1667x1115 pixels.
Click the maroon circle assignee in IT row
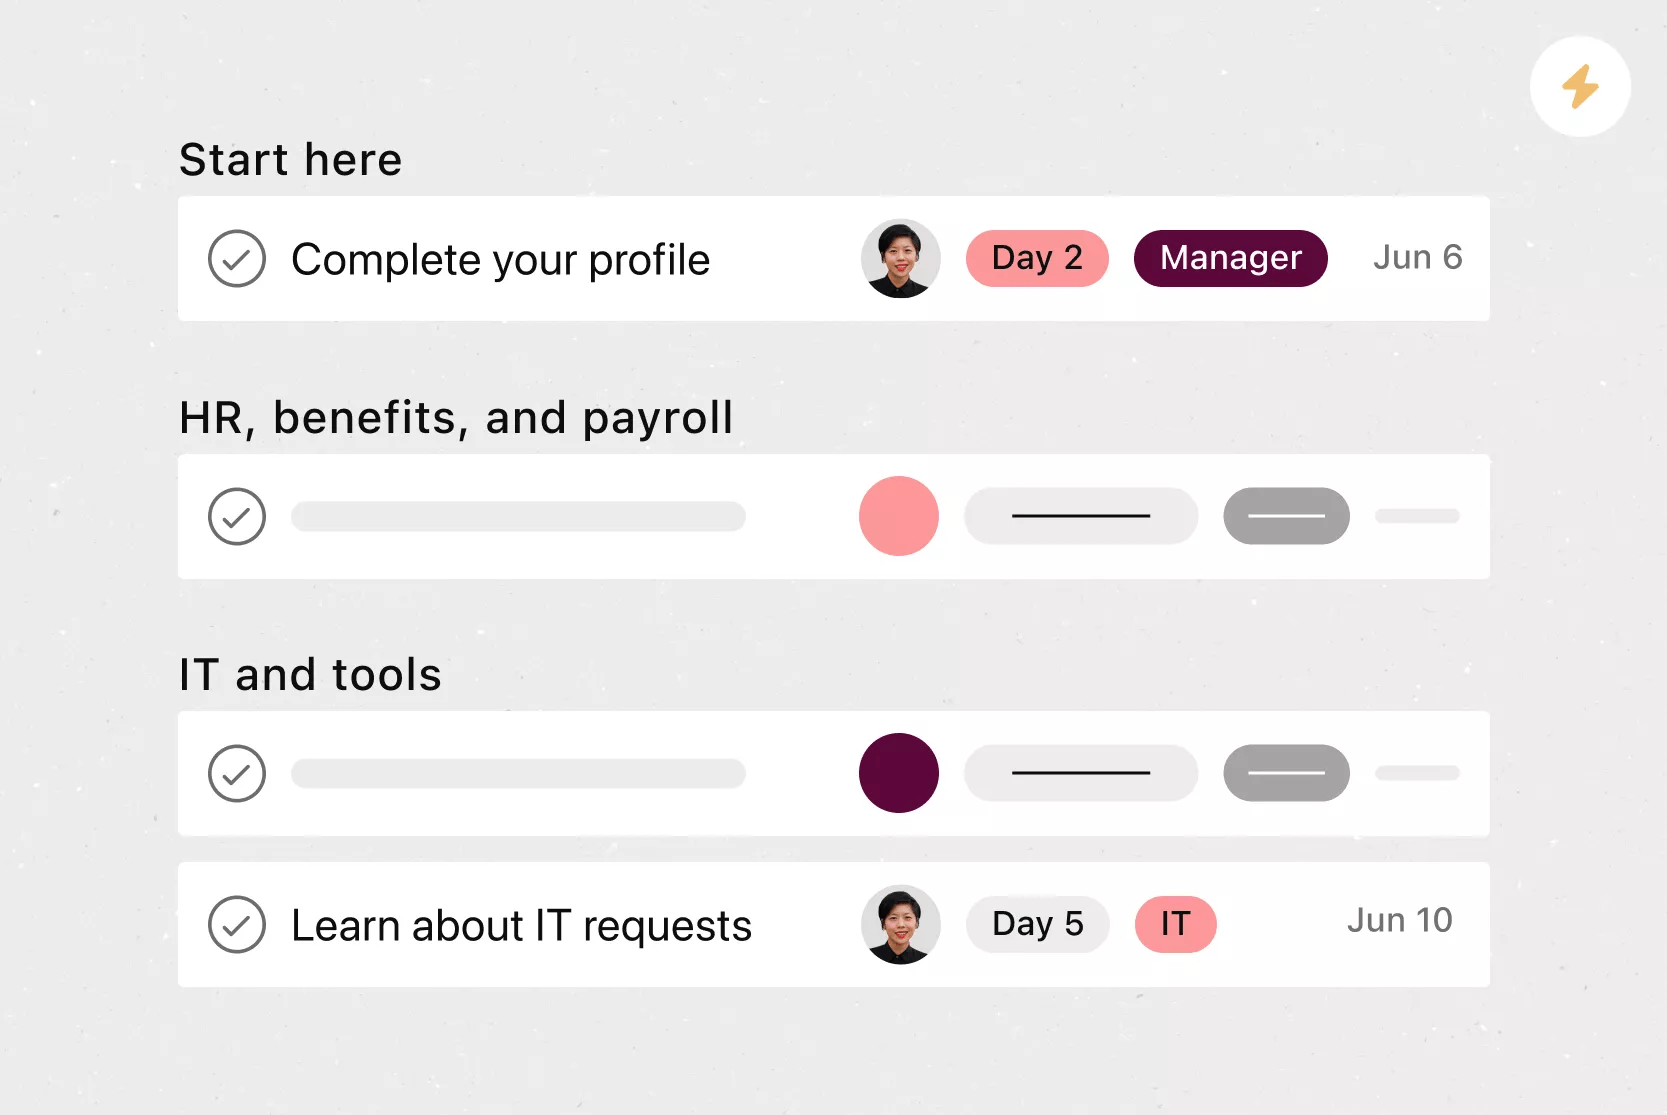click(899, 773)
